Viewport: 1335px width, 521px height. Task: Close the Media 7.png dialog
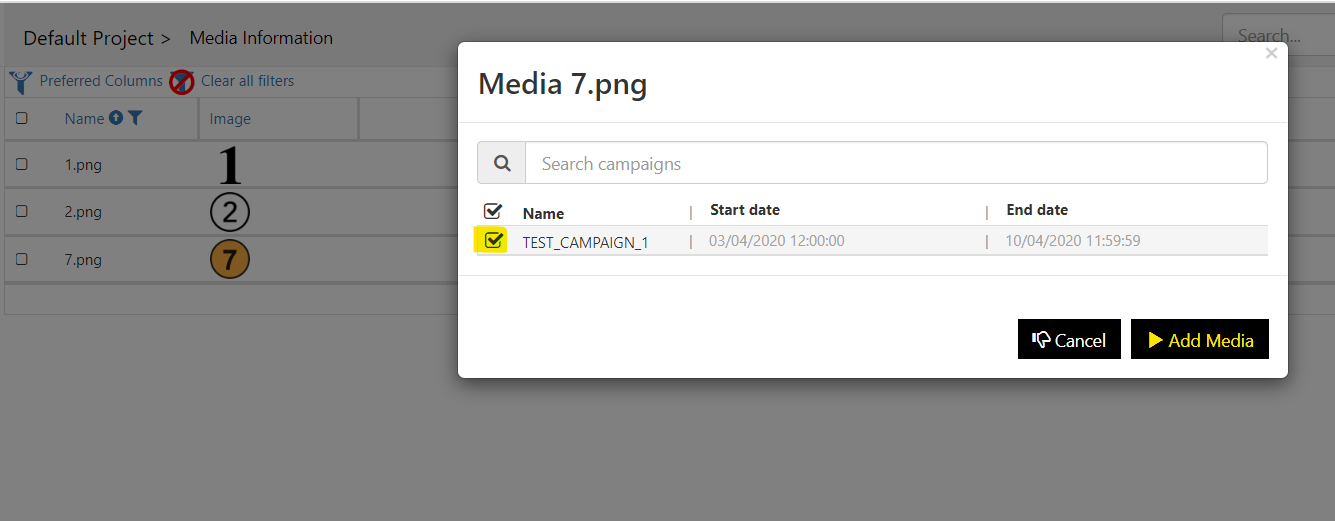tap(1271, 54)
